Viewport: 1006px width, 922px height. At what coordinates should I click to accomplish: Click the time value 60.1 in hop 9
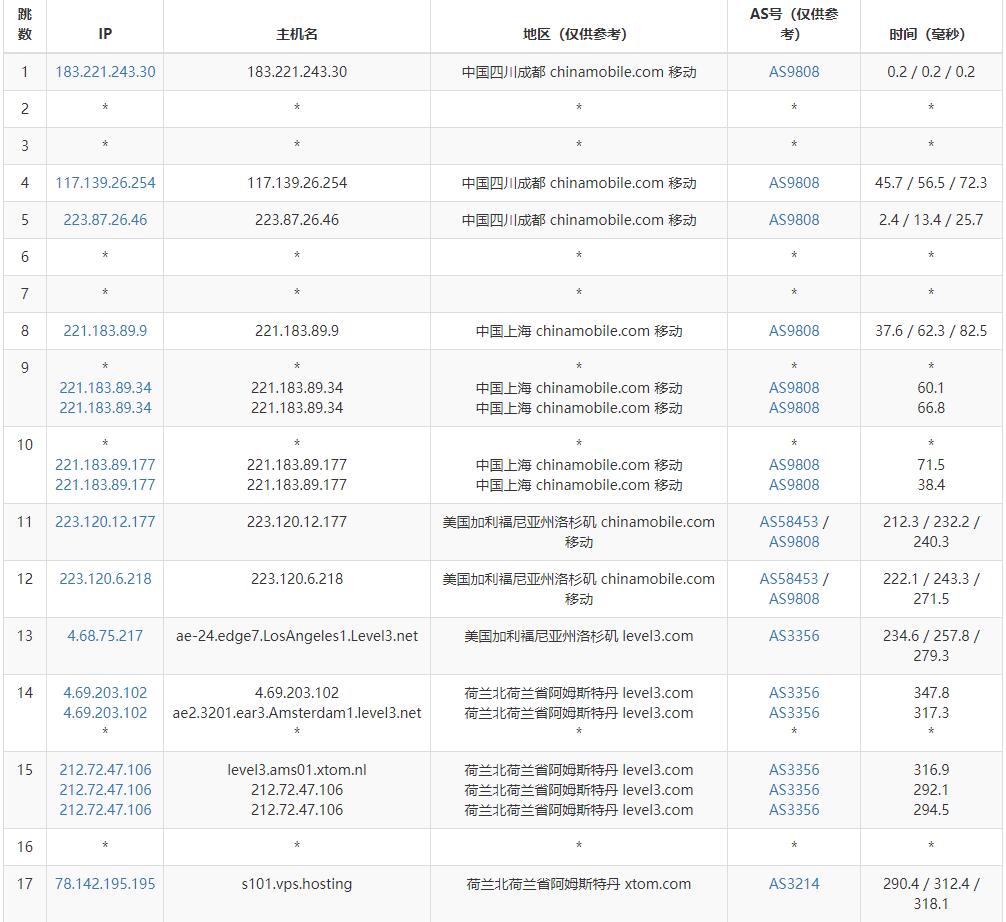(x=931, y=388)
